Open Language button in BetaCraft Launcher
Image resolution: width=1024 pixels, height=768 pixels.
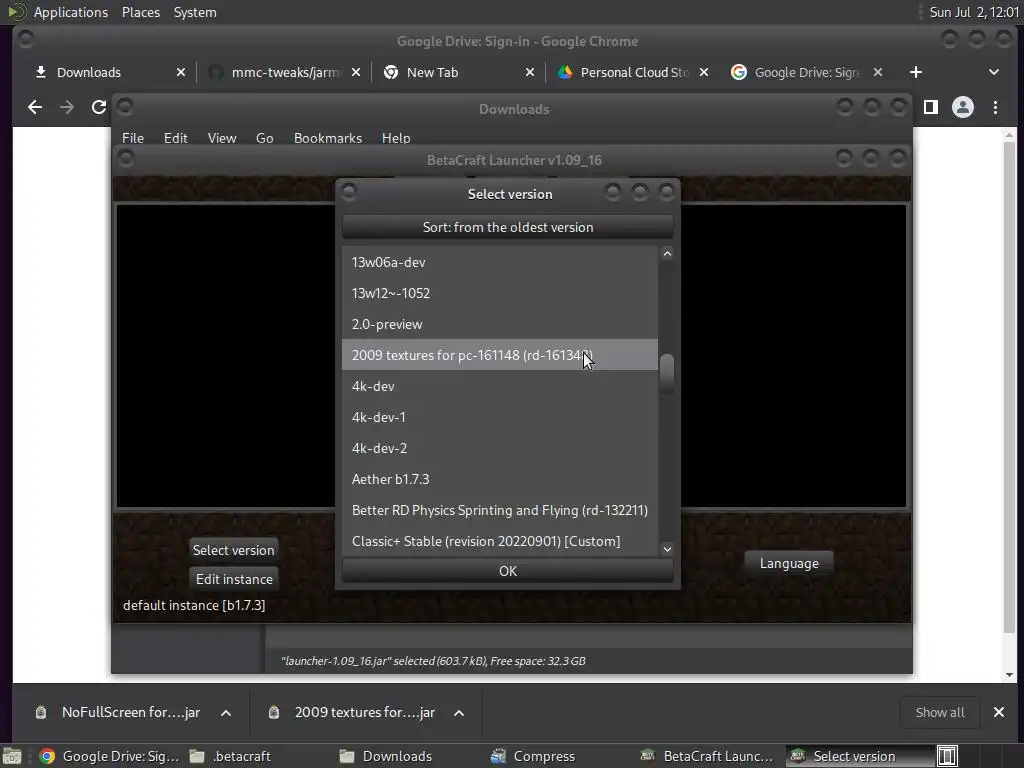pyautogui.click(x=789, y=563)
